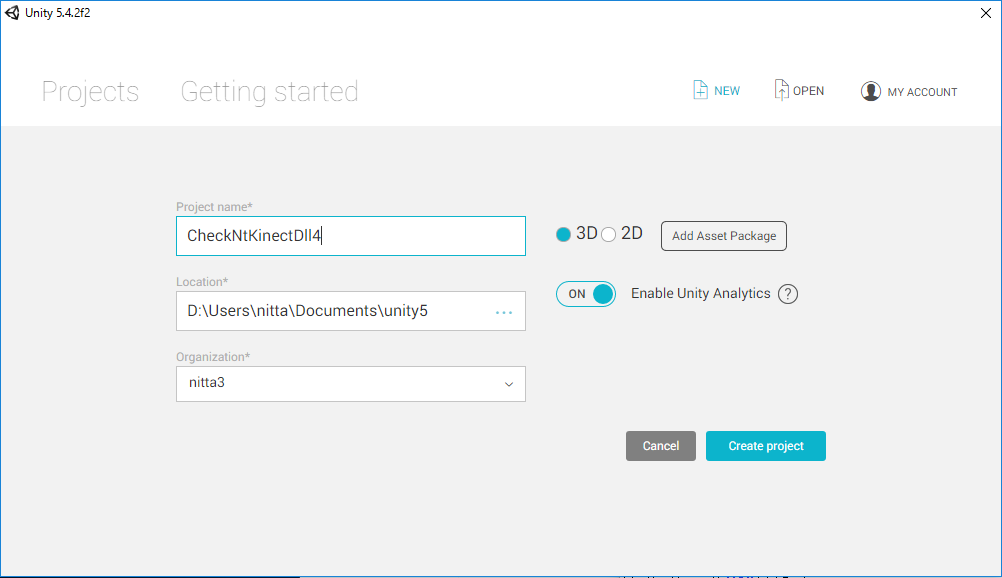Click the Add Asset Package button
This screenshot has width=1002, height=578.
tap(724, 236)
